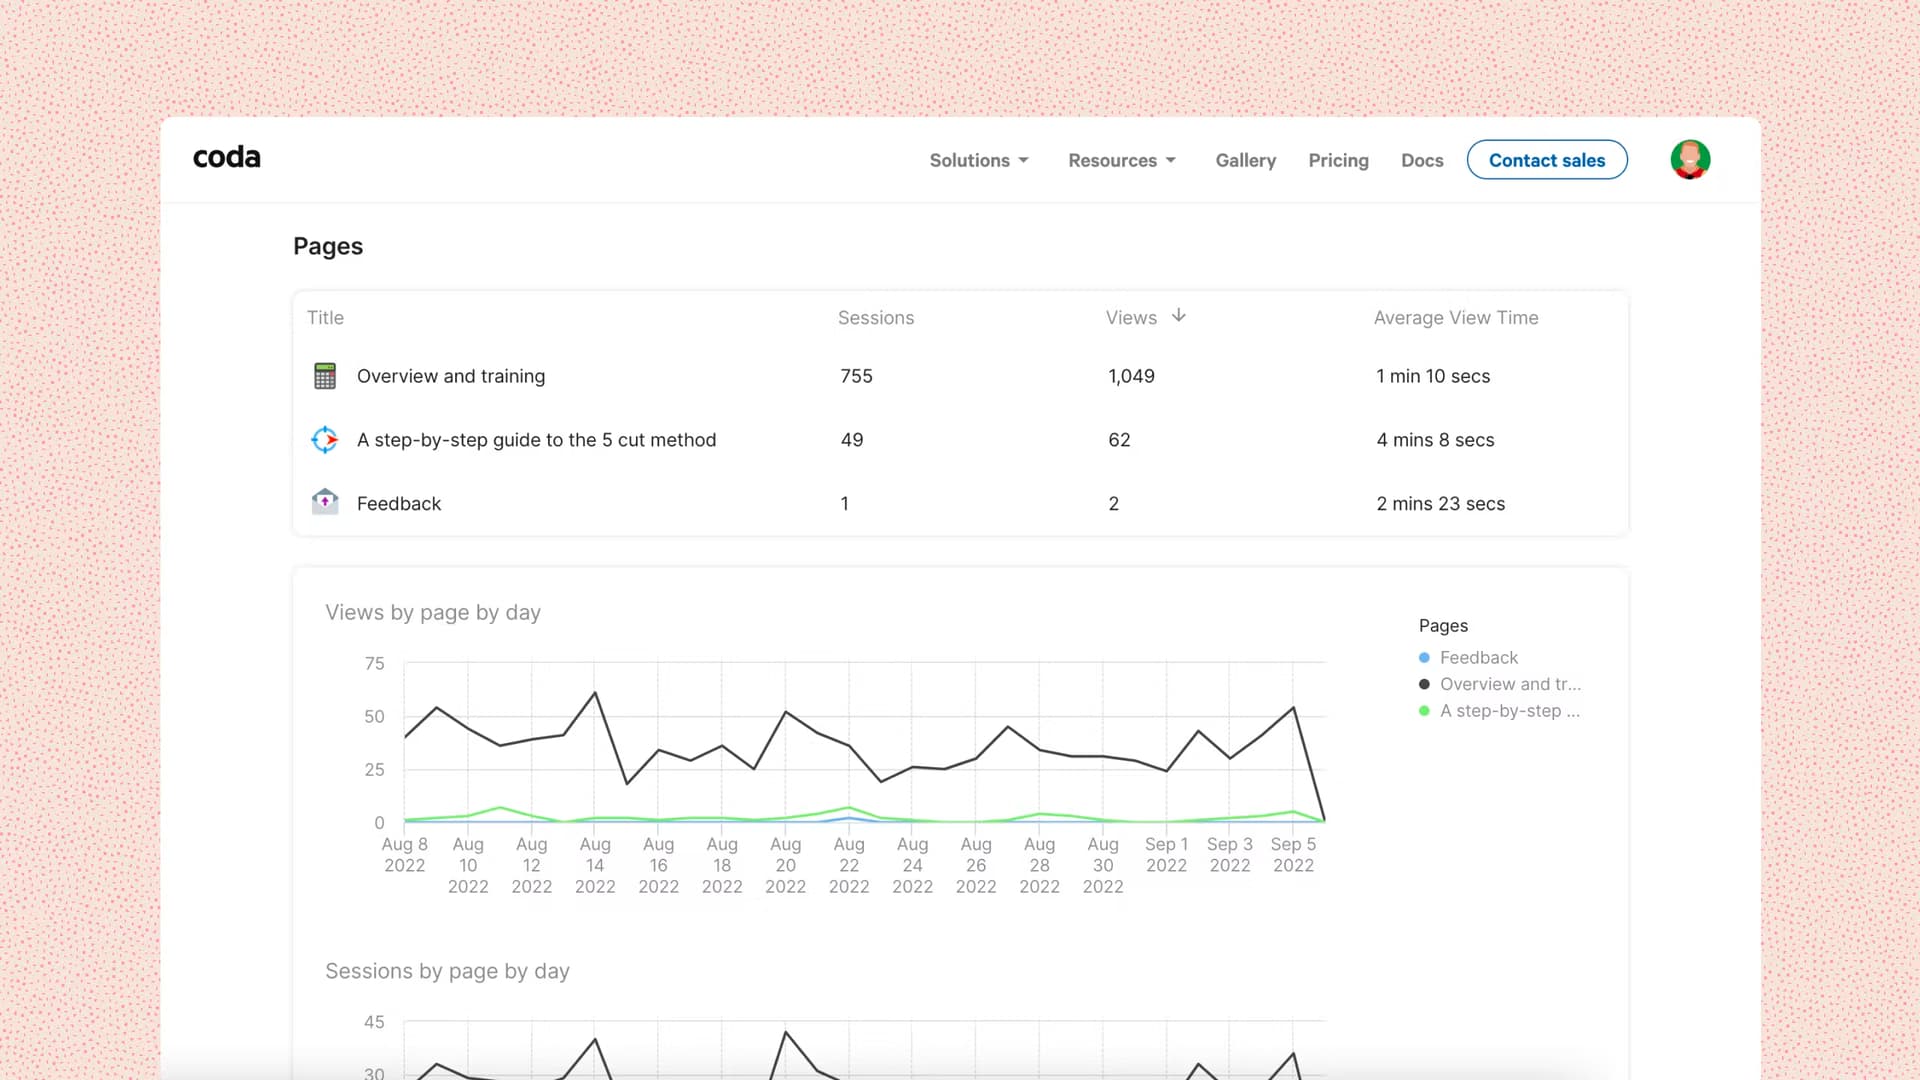Click the Views sort arrow icon
This screenshot has height=1080, width=1920.
coord(1179,316)
